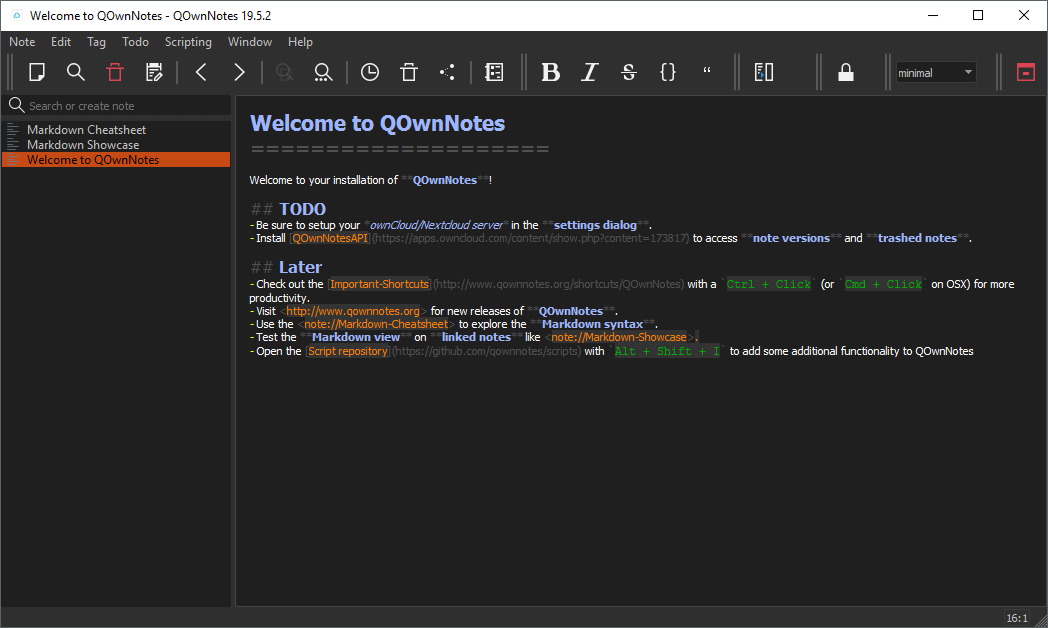Click the 'Markdown syntax' bold text
This screenshot has height=628, width=1048.
pyautogui.click(x=592, y=324)
